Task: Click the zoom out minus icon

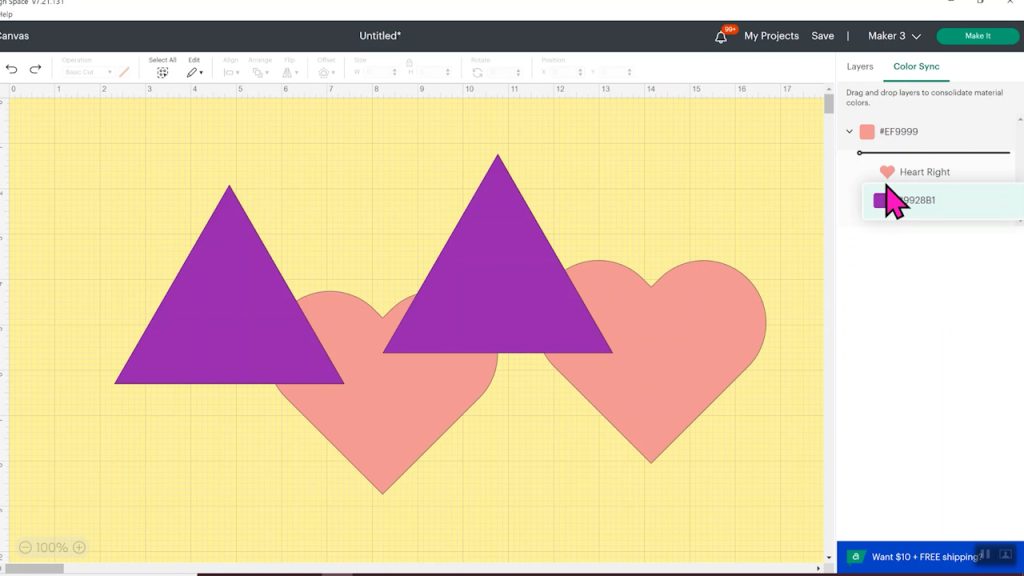Action: point(25,547)
